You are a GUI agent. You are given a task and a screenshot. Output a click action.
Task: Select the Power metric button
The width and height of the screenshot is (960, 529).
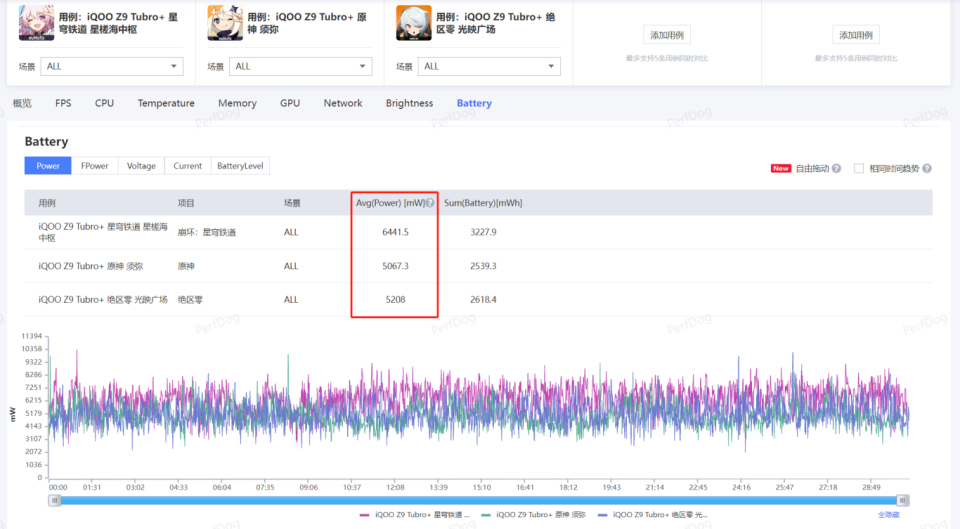coord(48,166)
